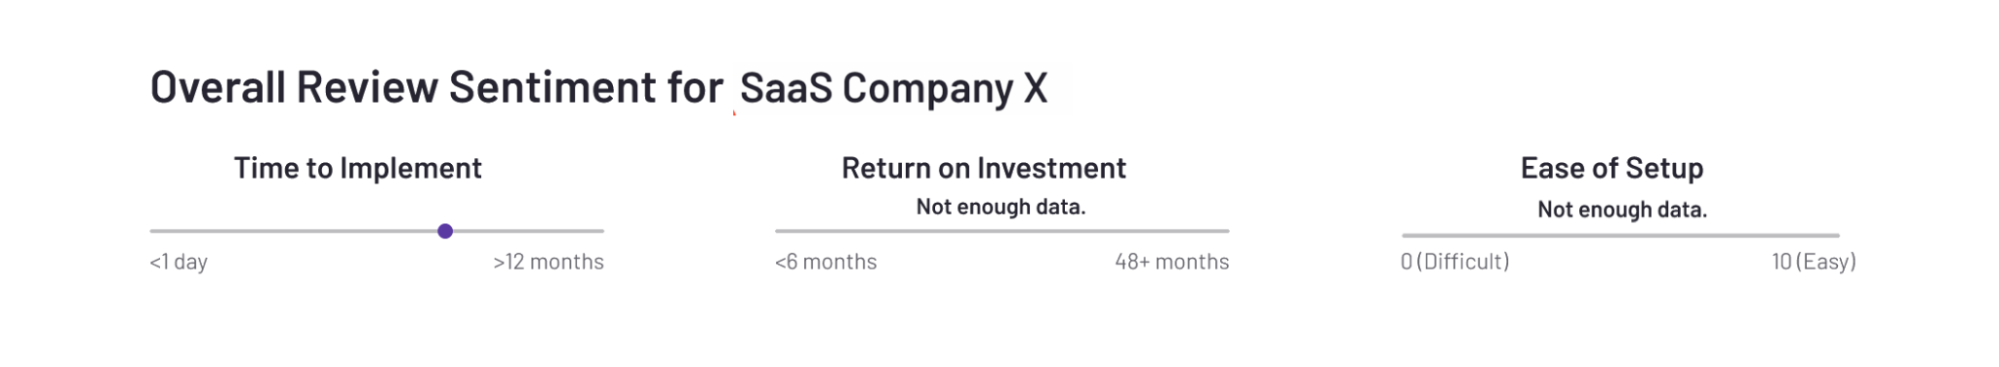The width and height of the screenshot is (1999, 367).
Task: Select the Ease of Setup heading
Action: 1612,168
